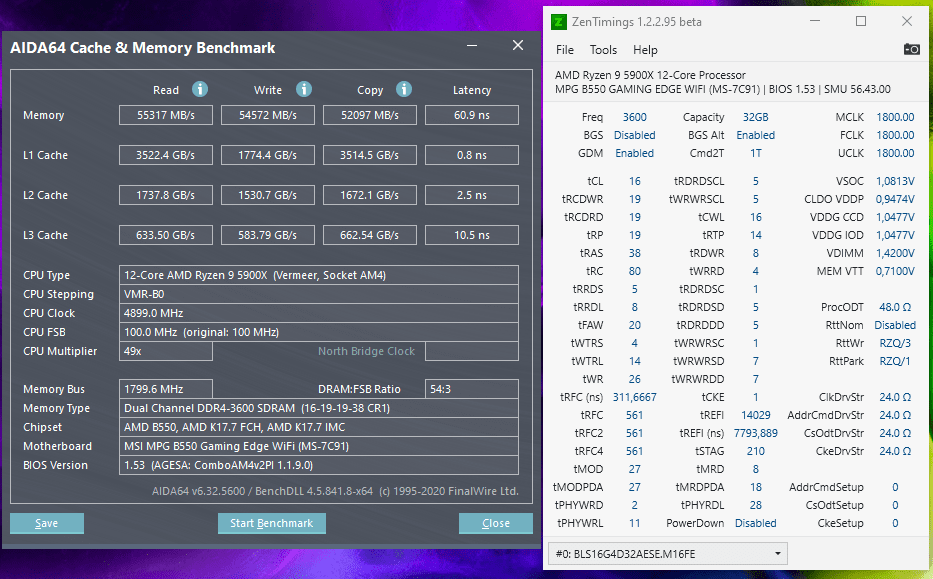This screenshot has height=579, width=933.
Task: Click the VDIMM value 1,4200V
Action: 895,253
